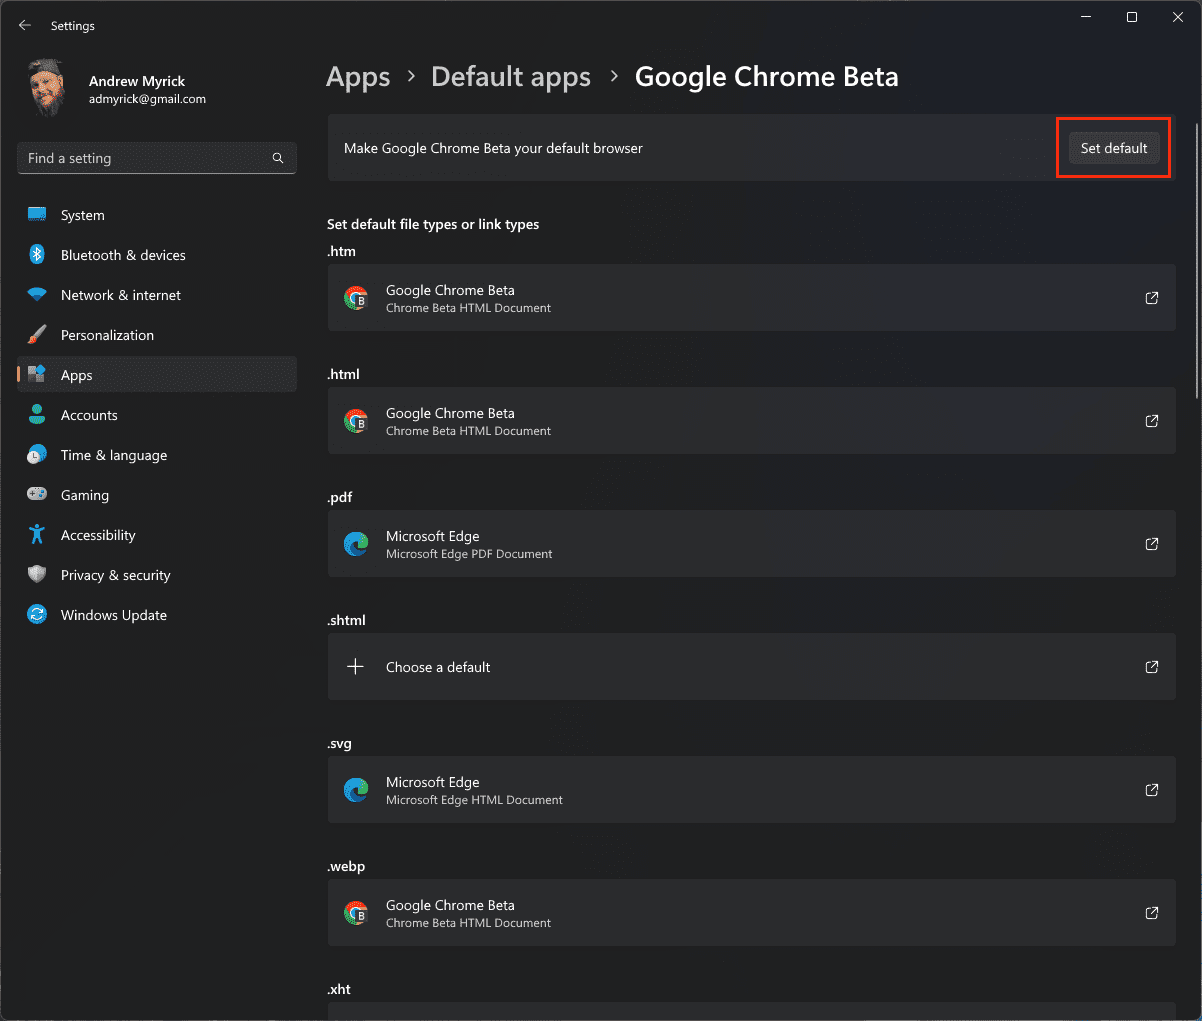
Task: Click the back arrow in Settings title bar
Action: pyautogui.click(x=25, y=25)
